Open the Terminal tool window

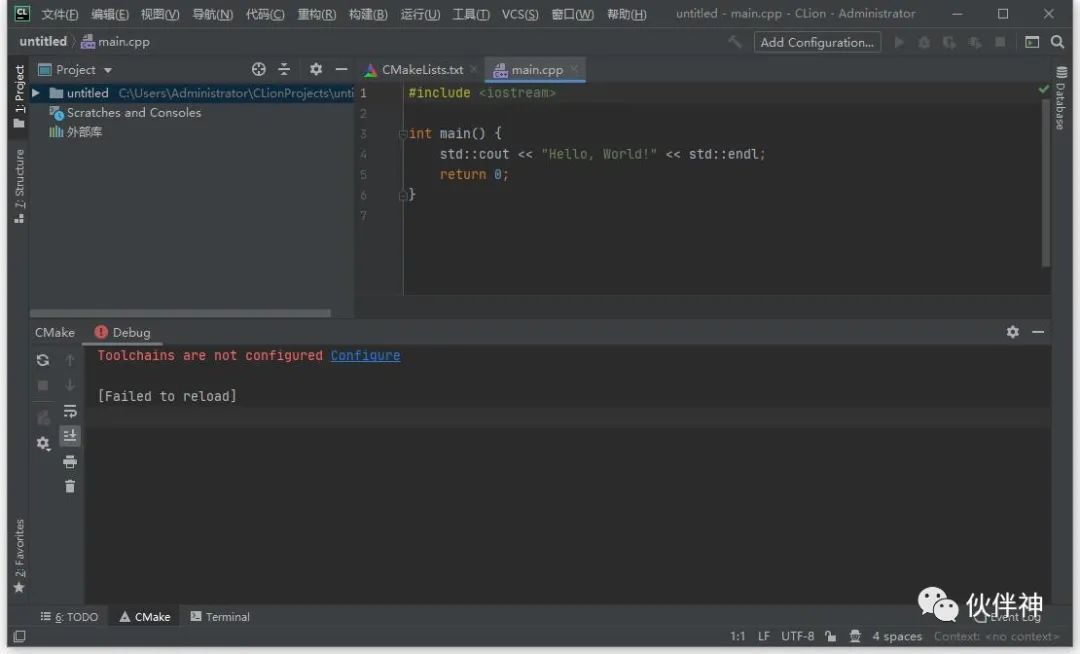(220, 616)
